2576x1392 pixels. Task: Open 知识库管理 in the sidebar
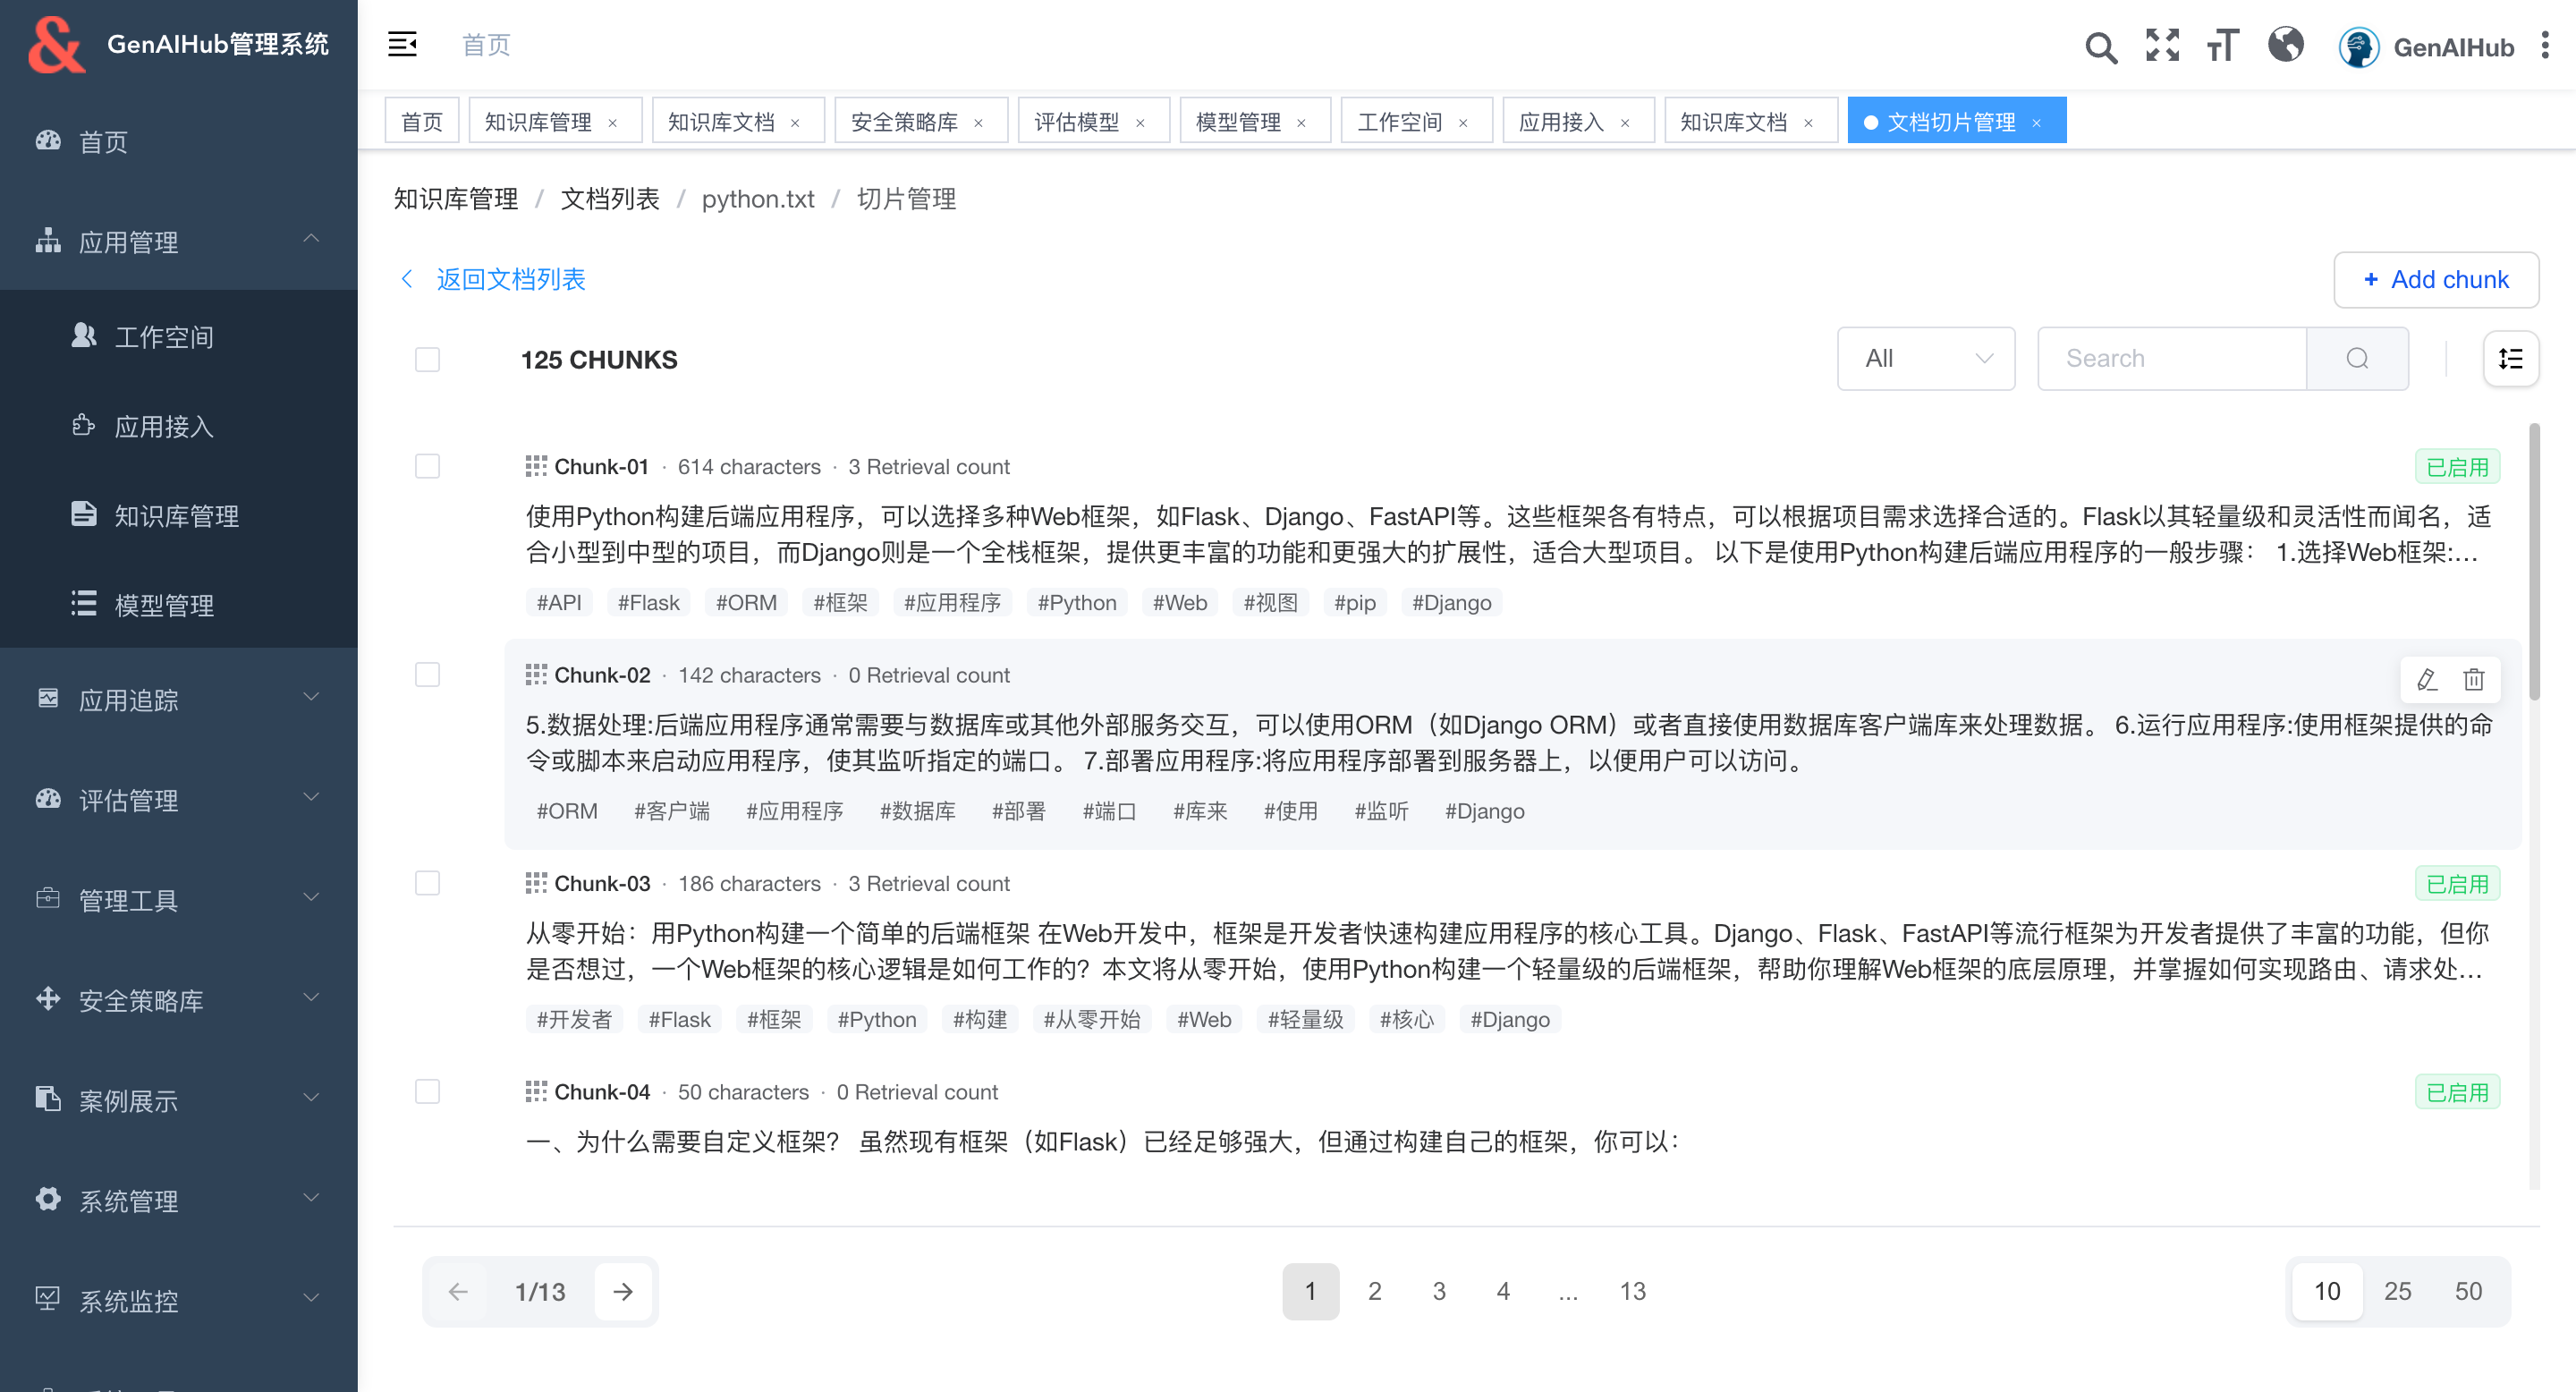click(177, 516)
